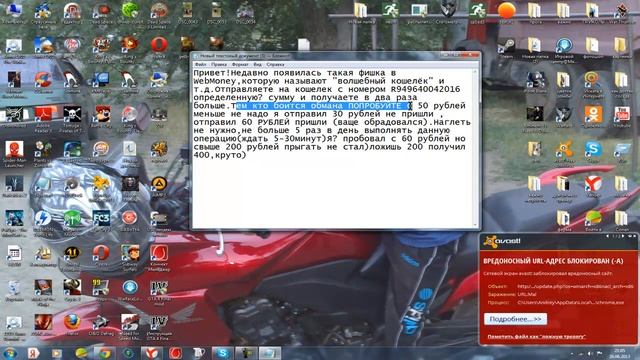This screenshot has width=640, height=360.
Task: Open the red Opera-like icon on the taskbar
Action: click(176, 353)
